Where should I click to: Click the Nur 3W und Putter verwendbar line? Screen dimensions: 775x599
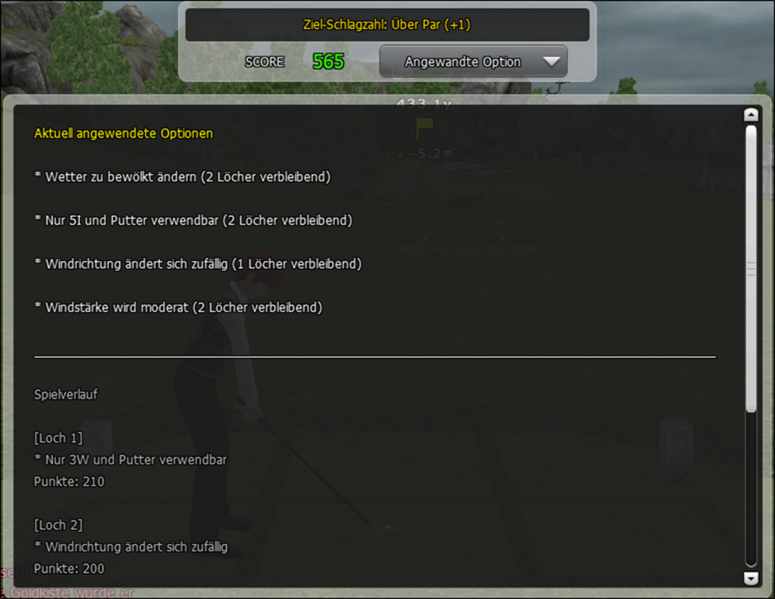[130, 460]
